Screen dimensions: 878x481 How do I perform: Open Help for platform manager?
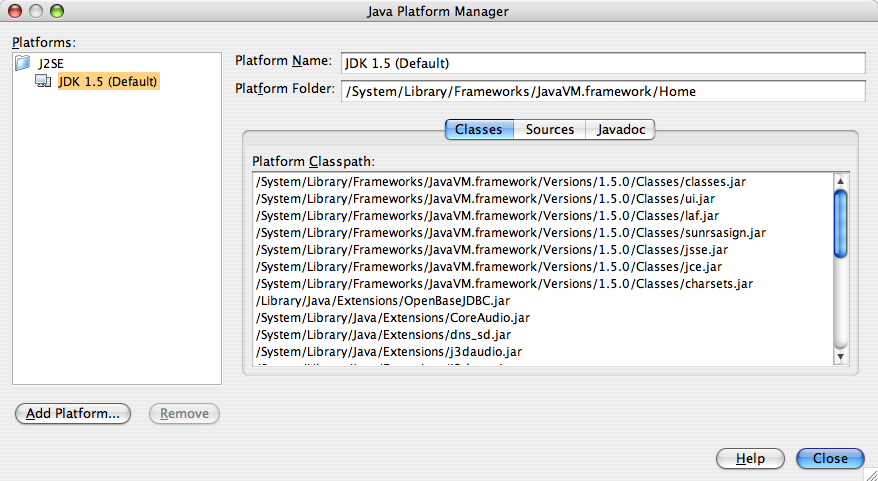click(x=750, y=458)
